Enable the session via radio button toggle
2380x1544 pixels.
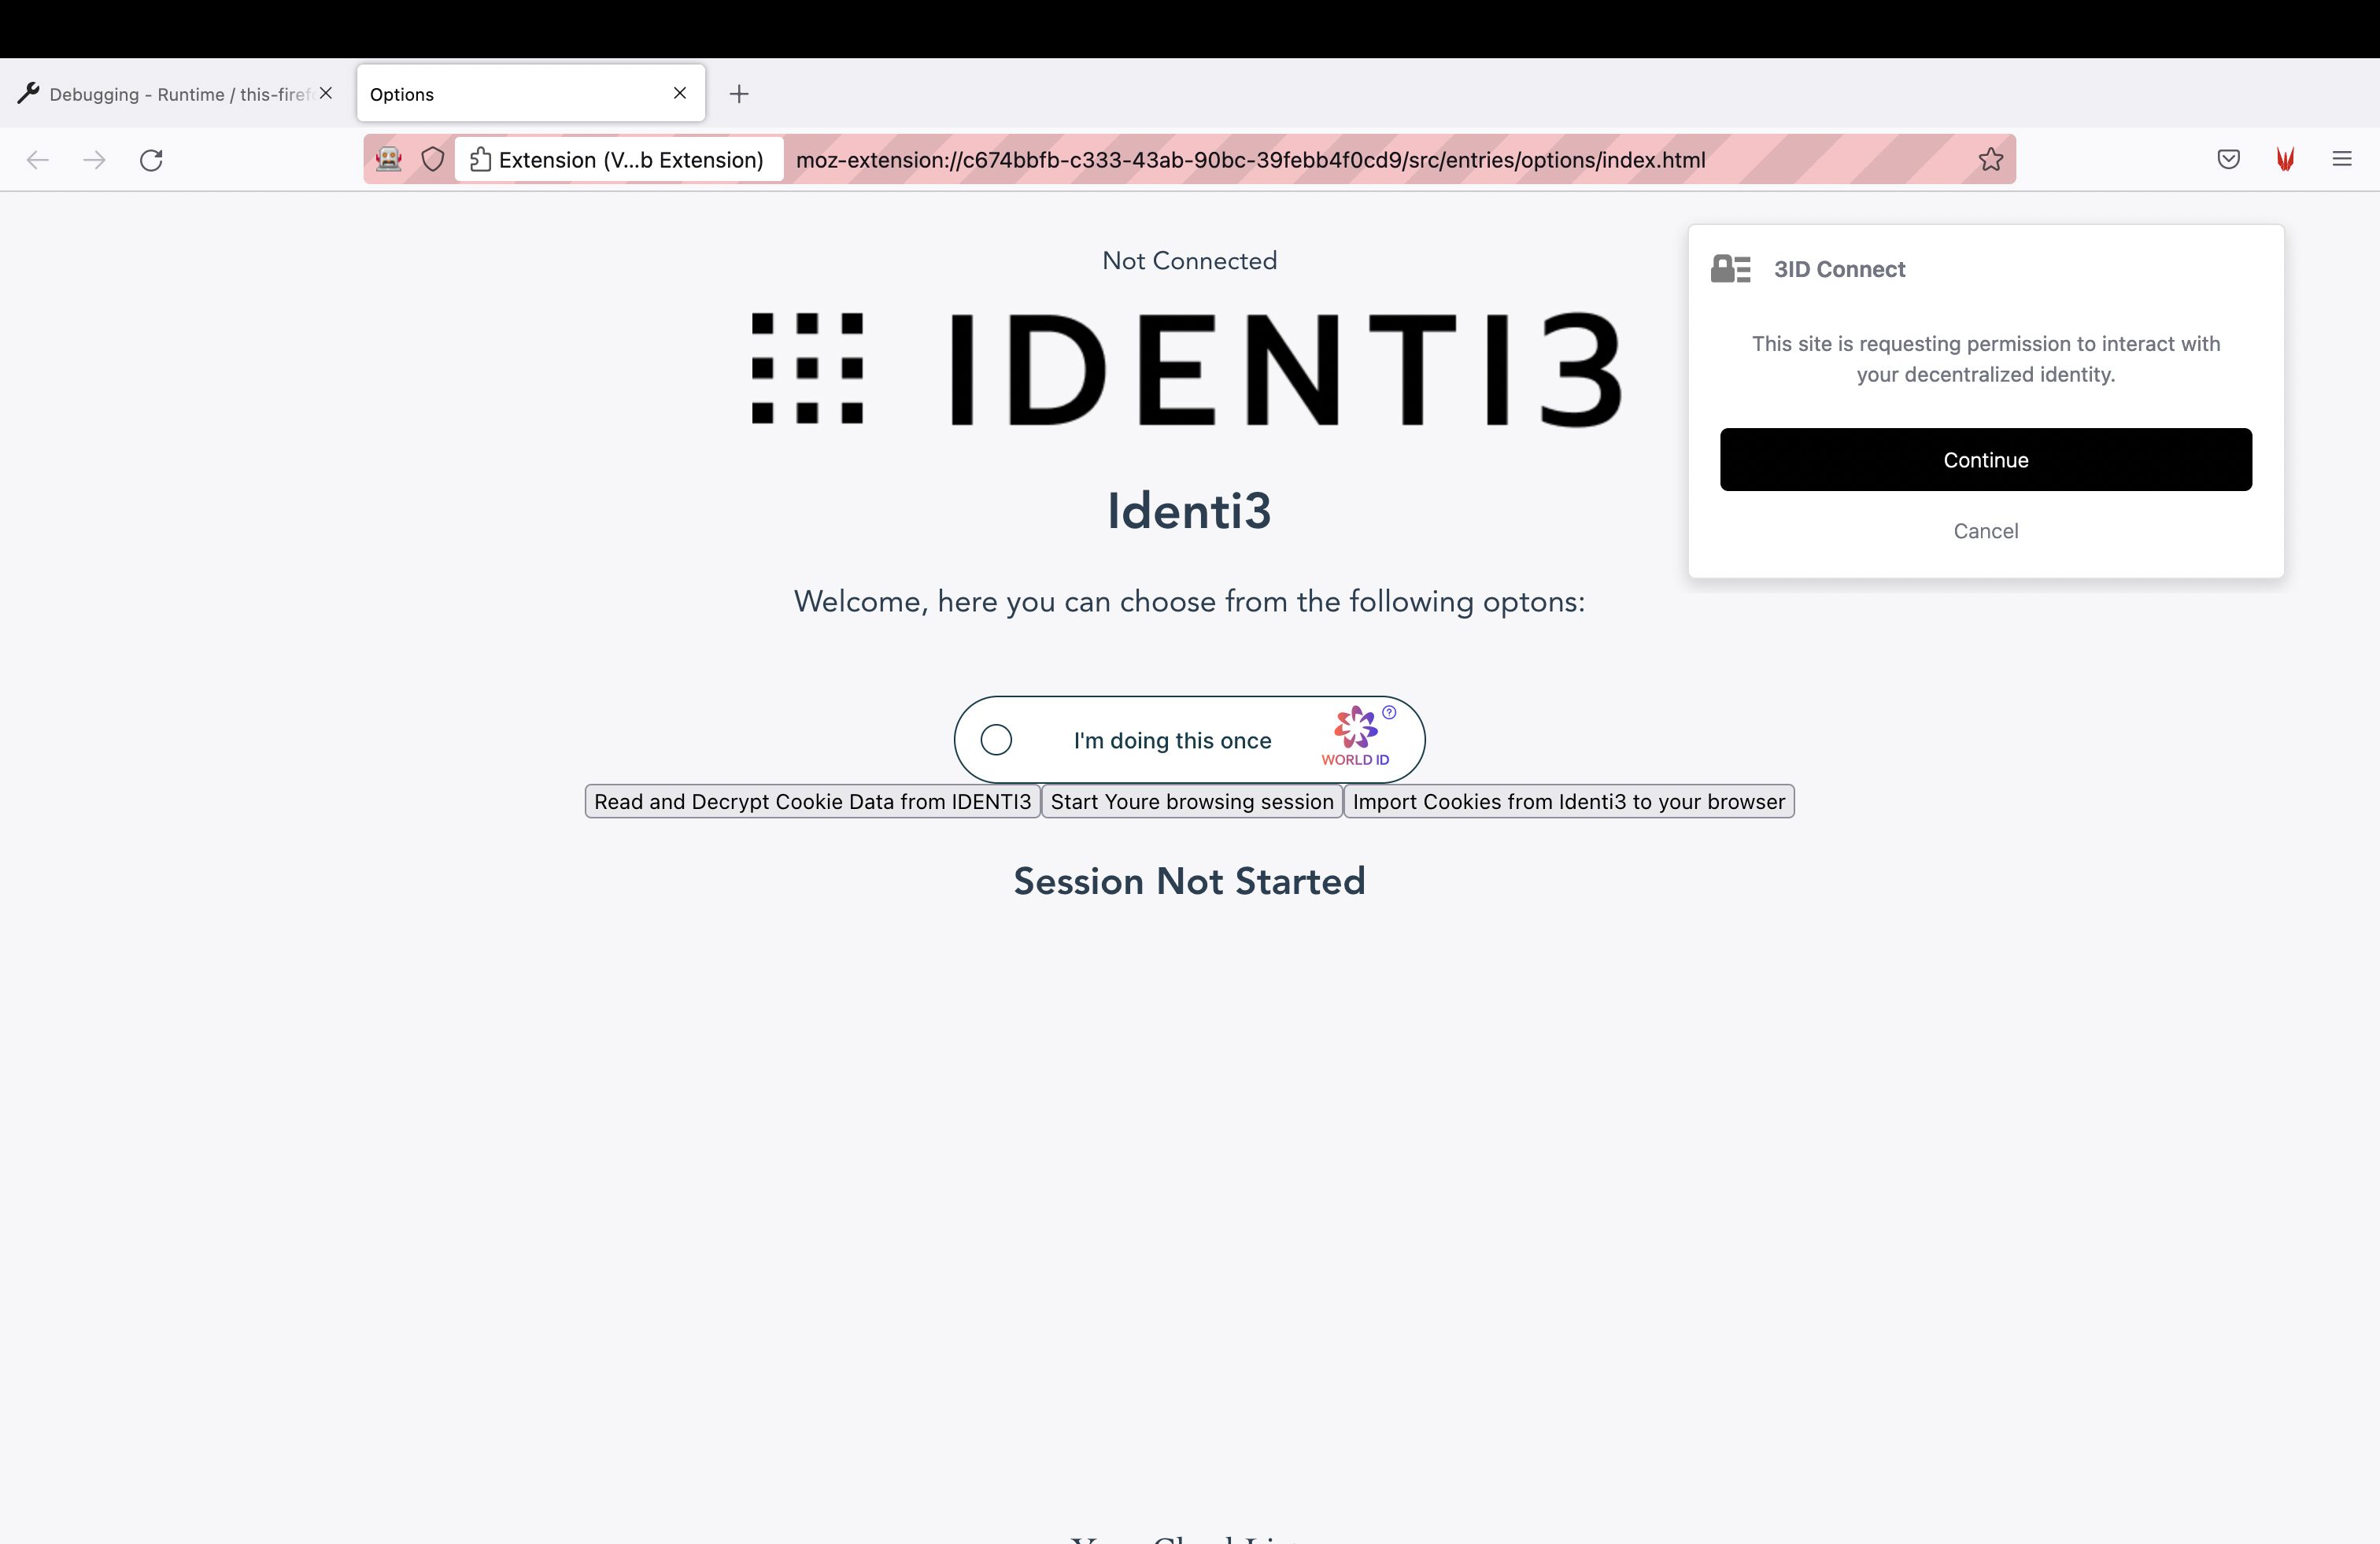[x=994, y=741]
